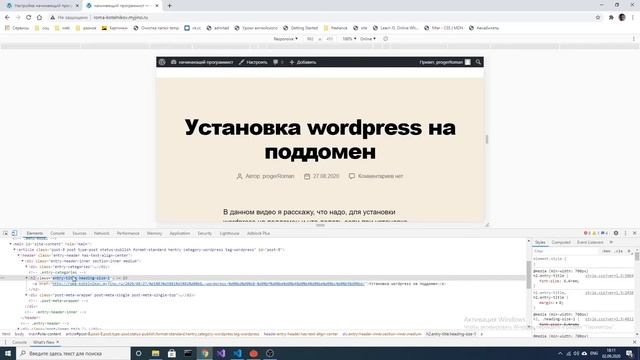This screenshot has width=640, height=360.
Task: Open the Chrome profile avatar
Action: coord(622,17)
